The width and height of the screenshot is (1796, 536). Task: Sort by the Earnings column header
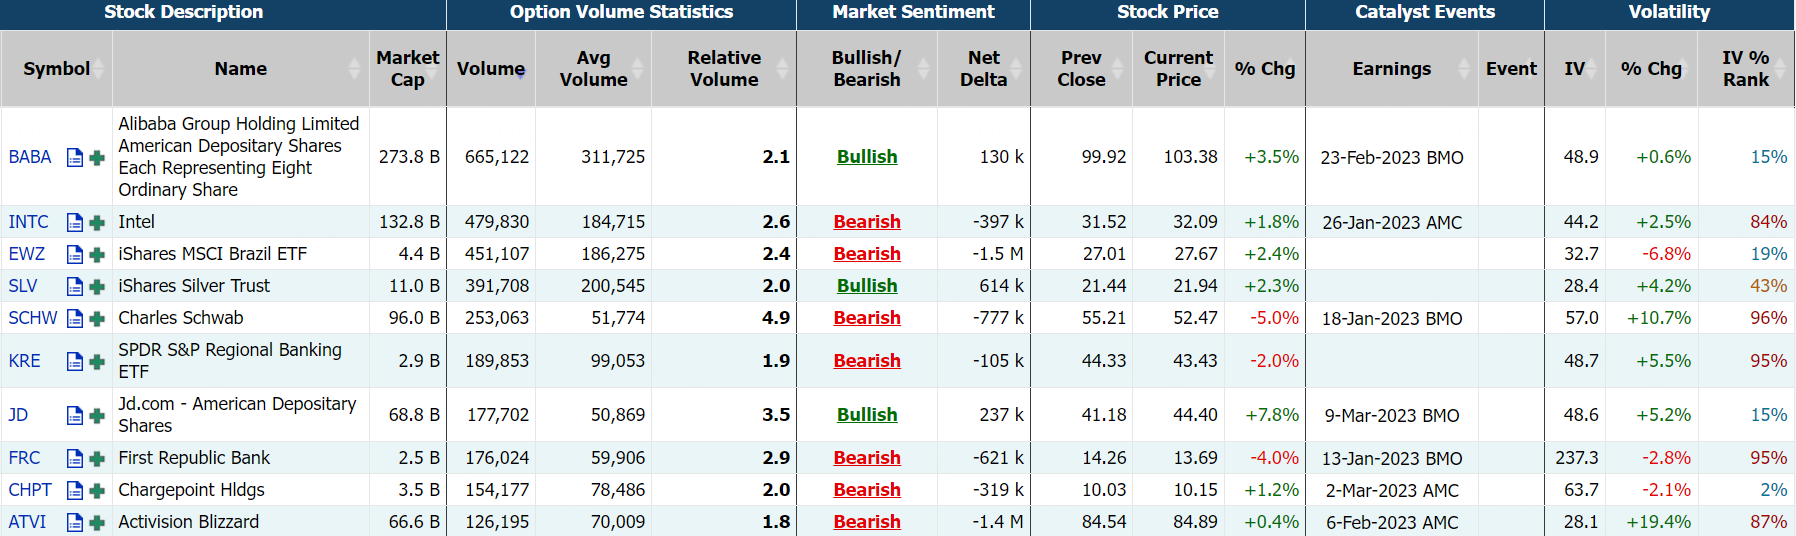1391,69
